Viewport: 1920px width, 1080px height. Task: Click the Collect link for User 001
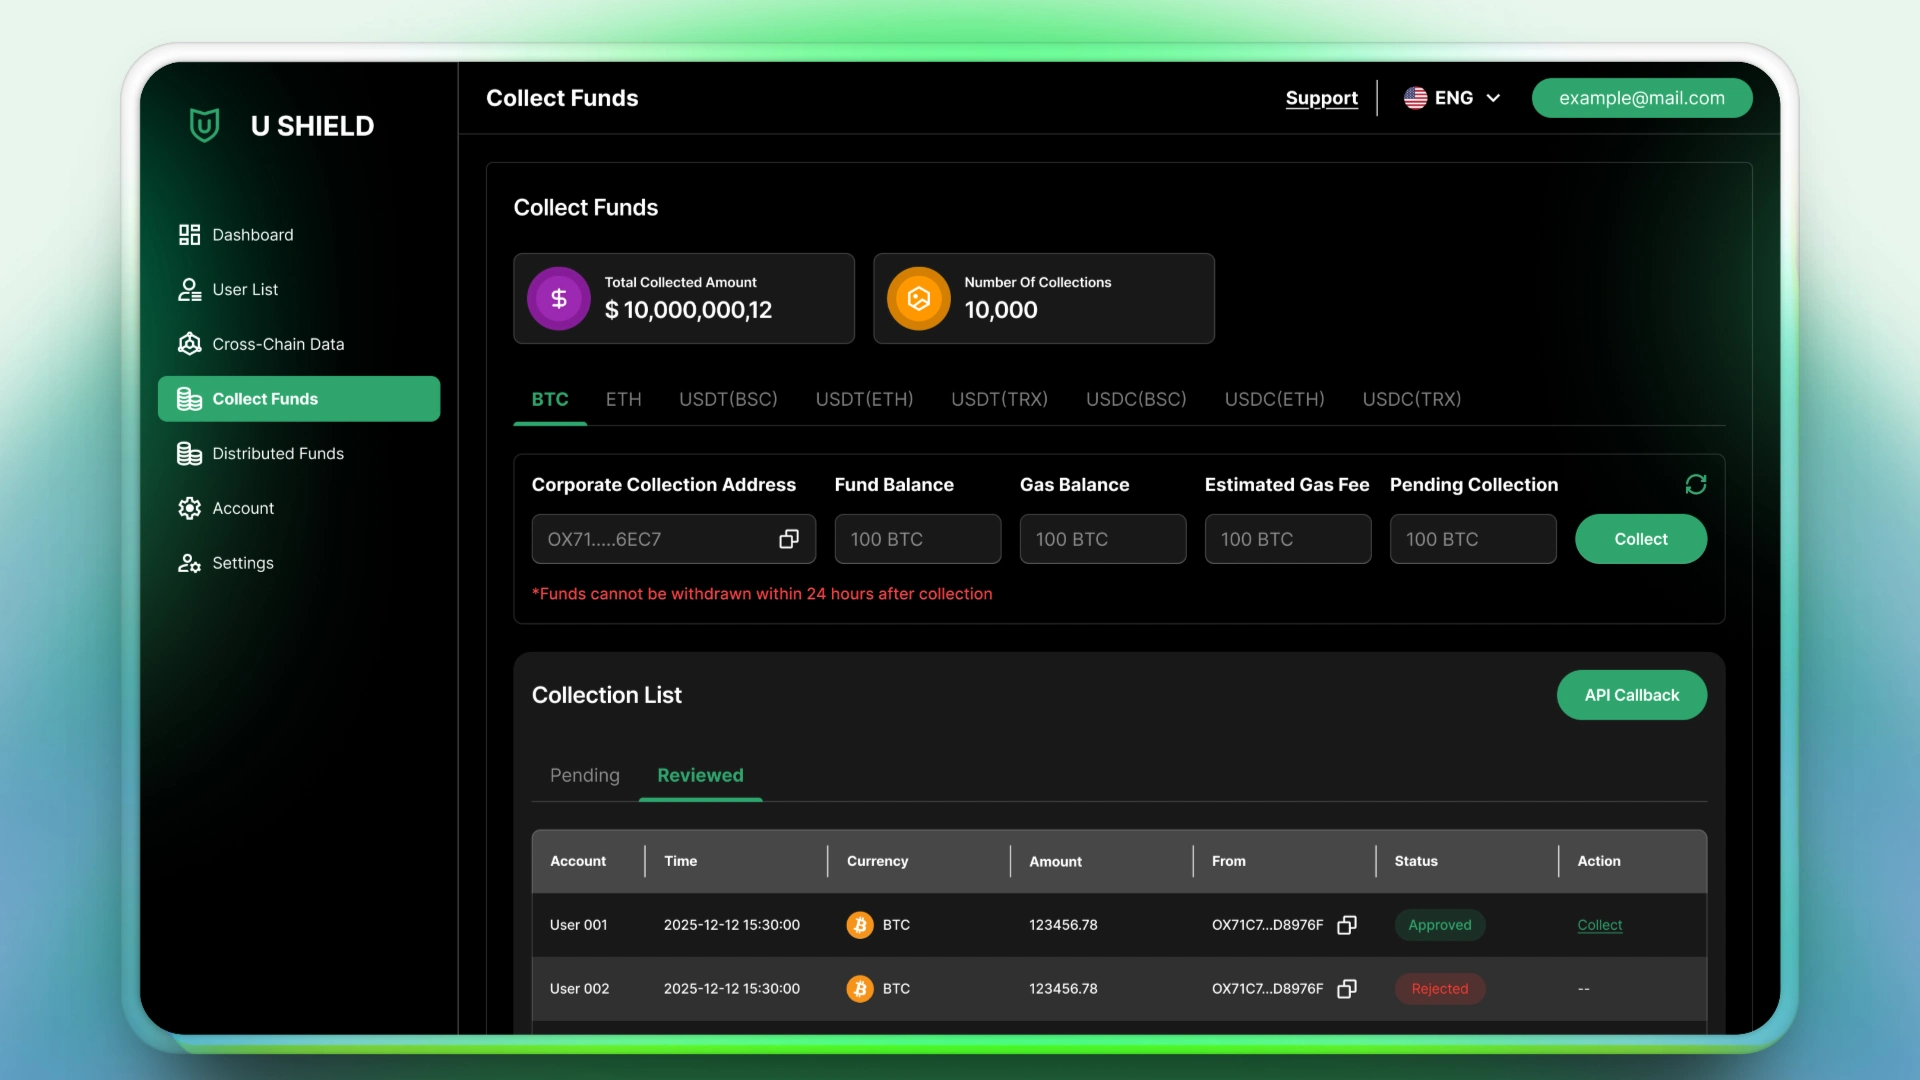click(x=1599, y=925)
